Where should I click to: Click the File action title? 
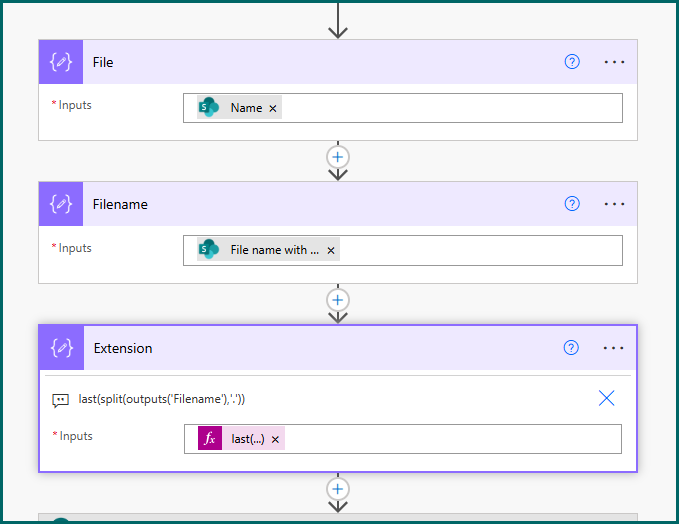coord(103,62)
